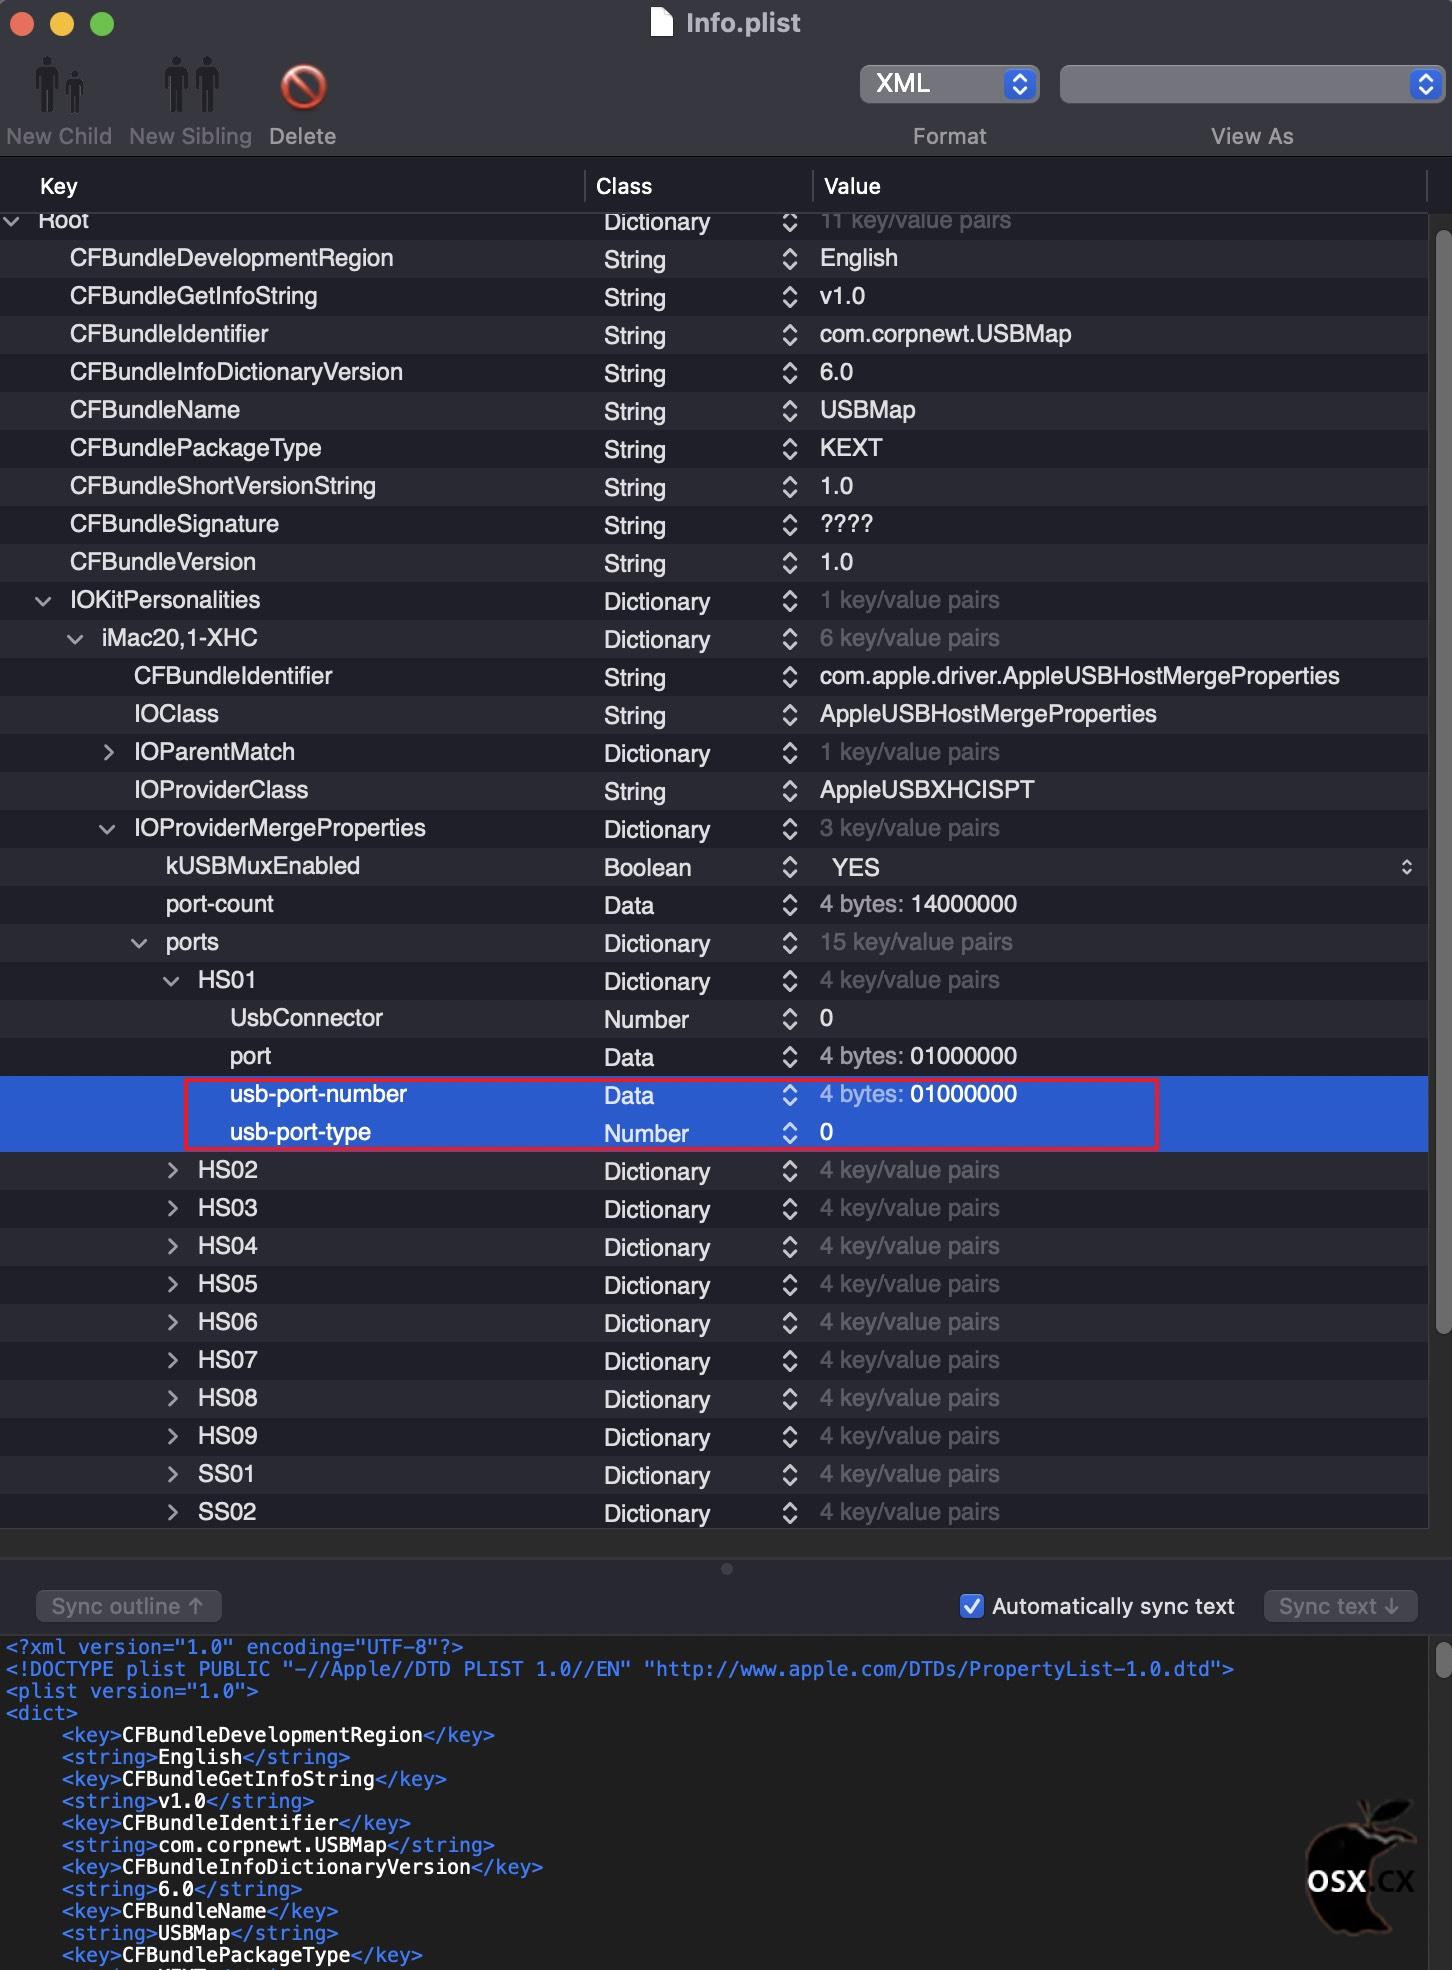Expand the HS09 dictionary
1452x1970 pixels.
pyautogui.click(x=172, y=1436)
